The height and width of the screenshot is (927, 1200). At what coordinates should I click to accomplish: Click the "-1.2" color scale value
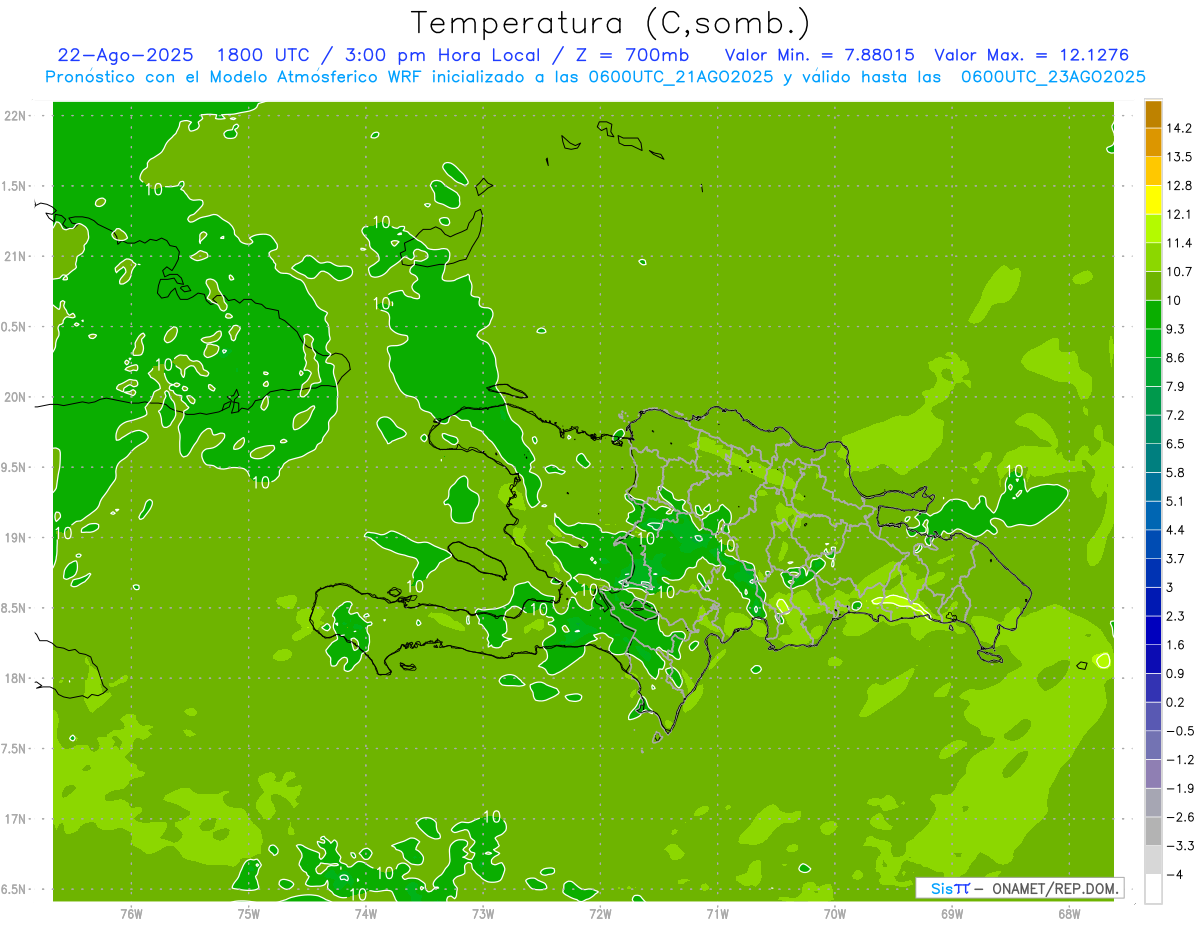pyautogui.click(x=1180, y=760)
